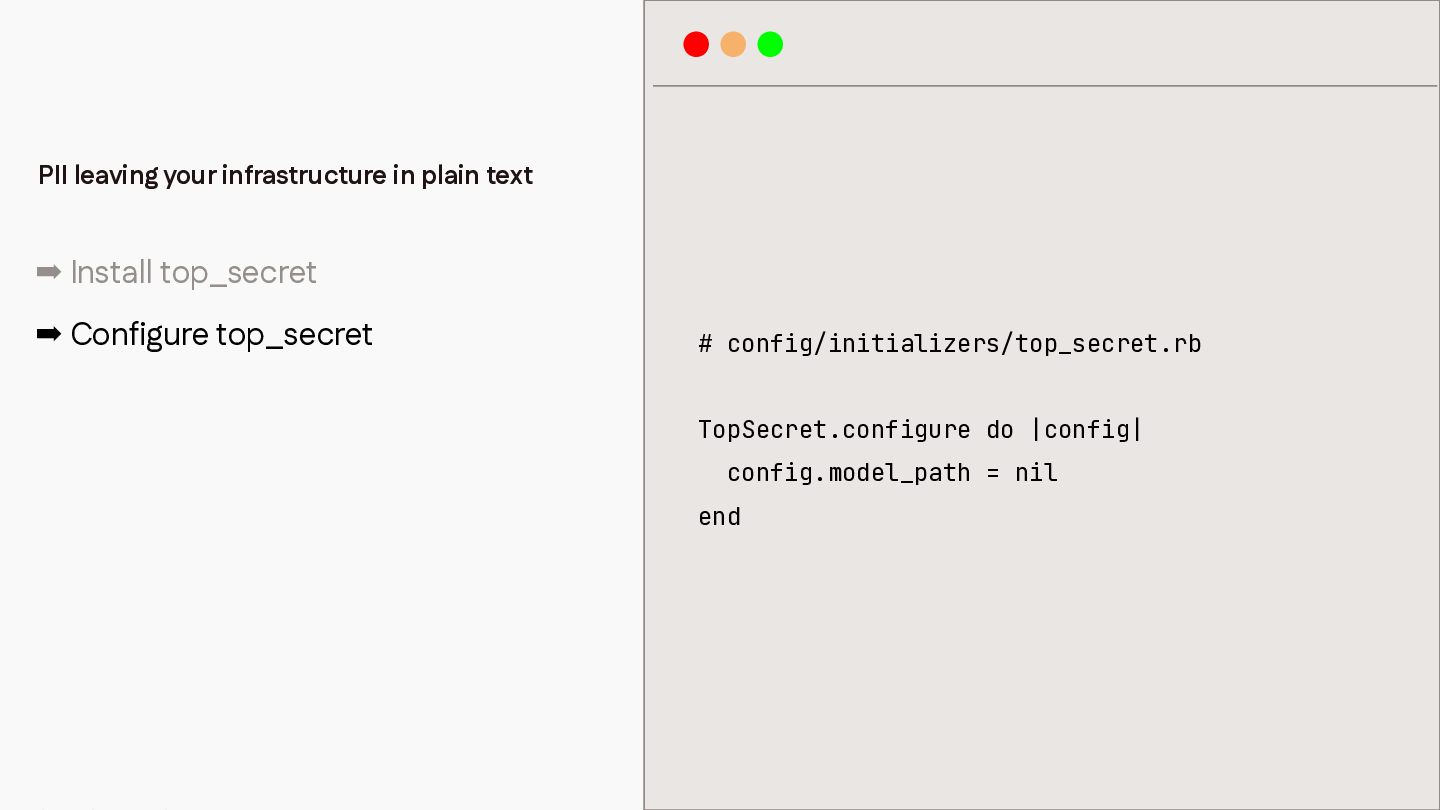Select the Install top_secret step
This screenshot has height=810, width=1440.
tap(177, 272)
